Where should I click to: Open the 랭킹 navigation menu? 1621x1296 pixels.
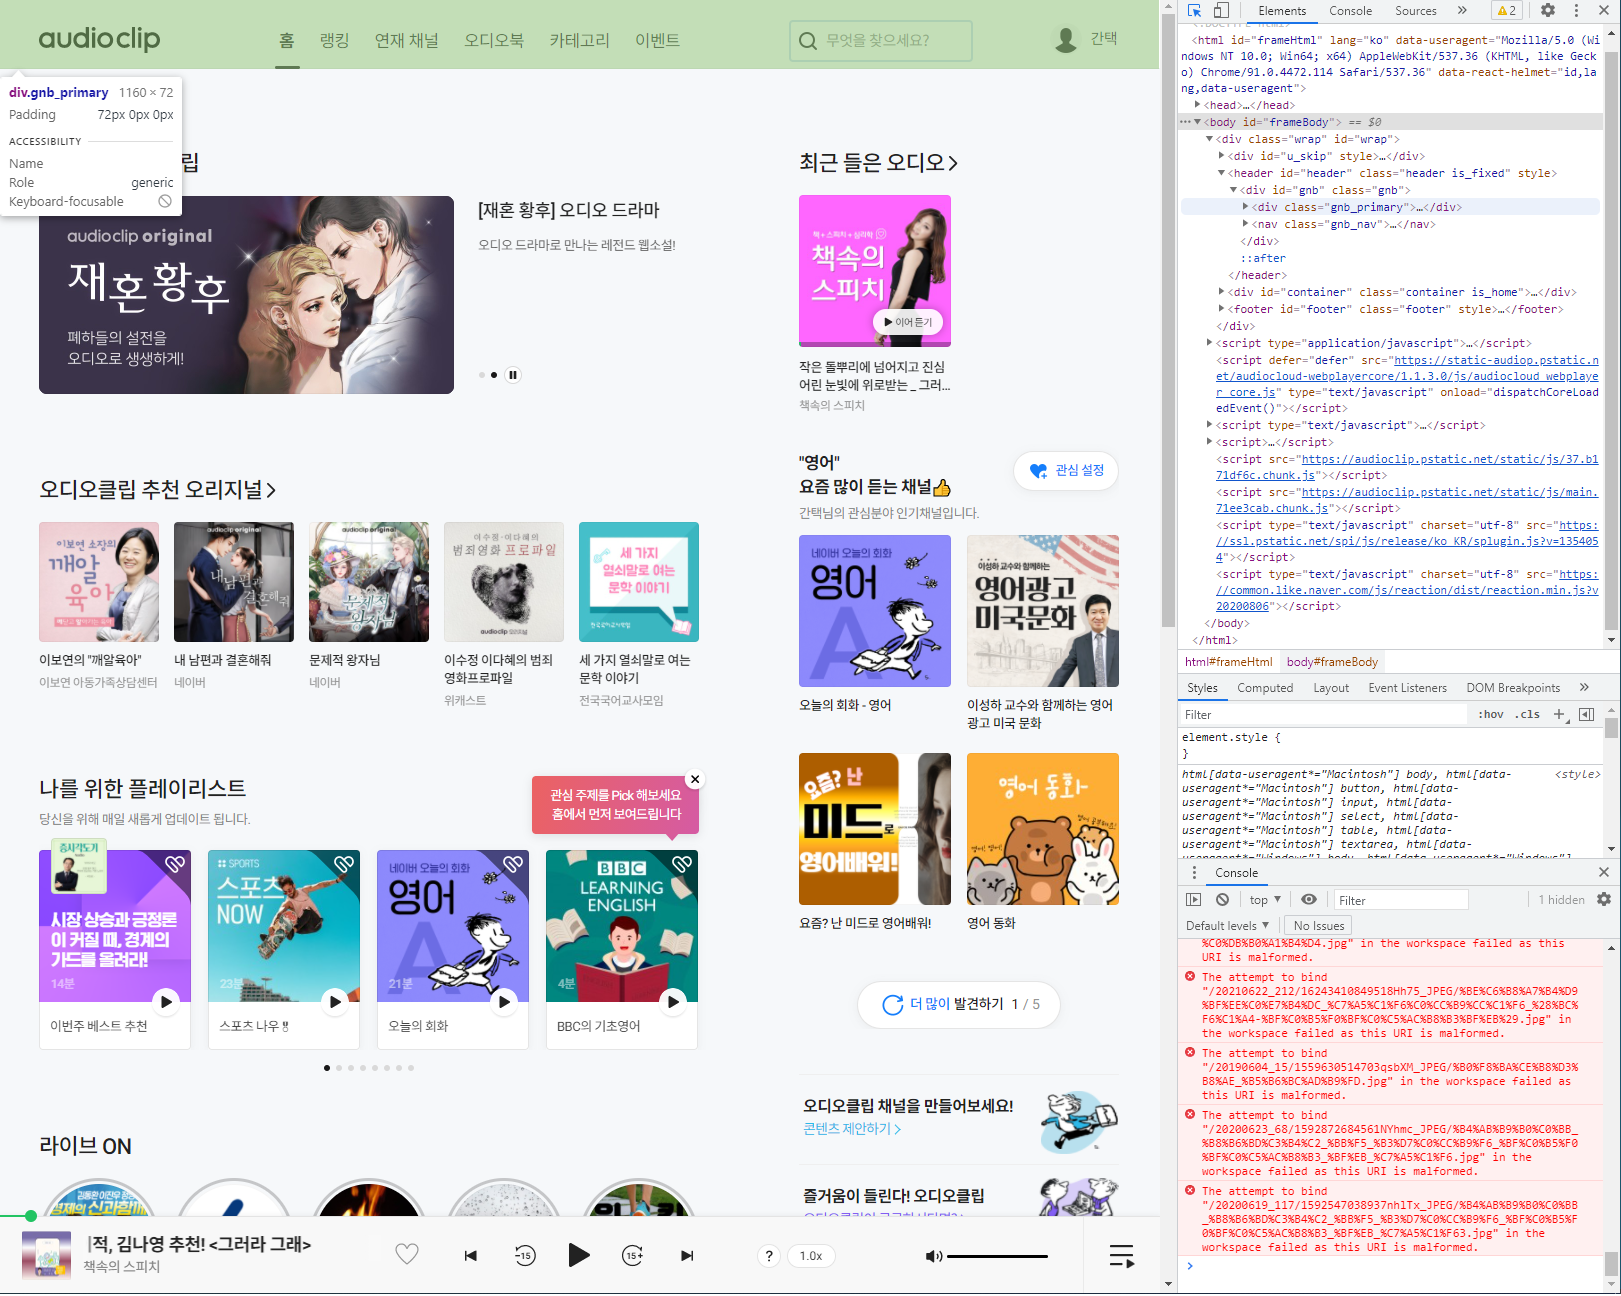tap(334, 40)
